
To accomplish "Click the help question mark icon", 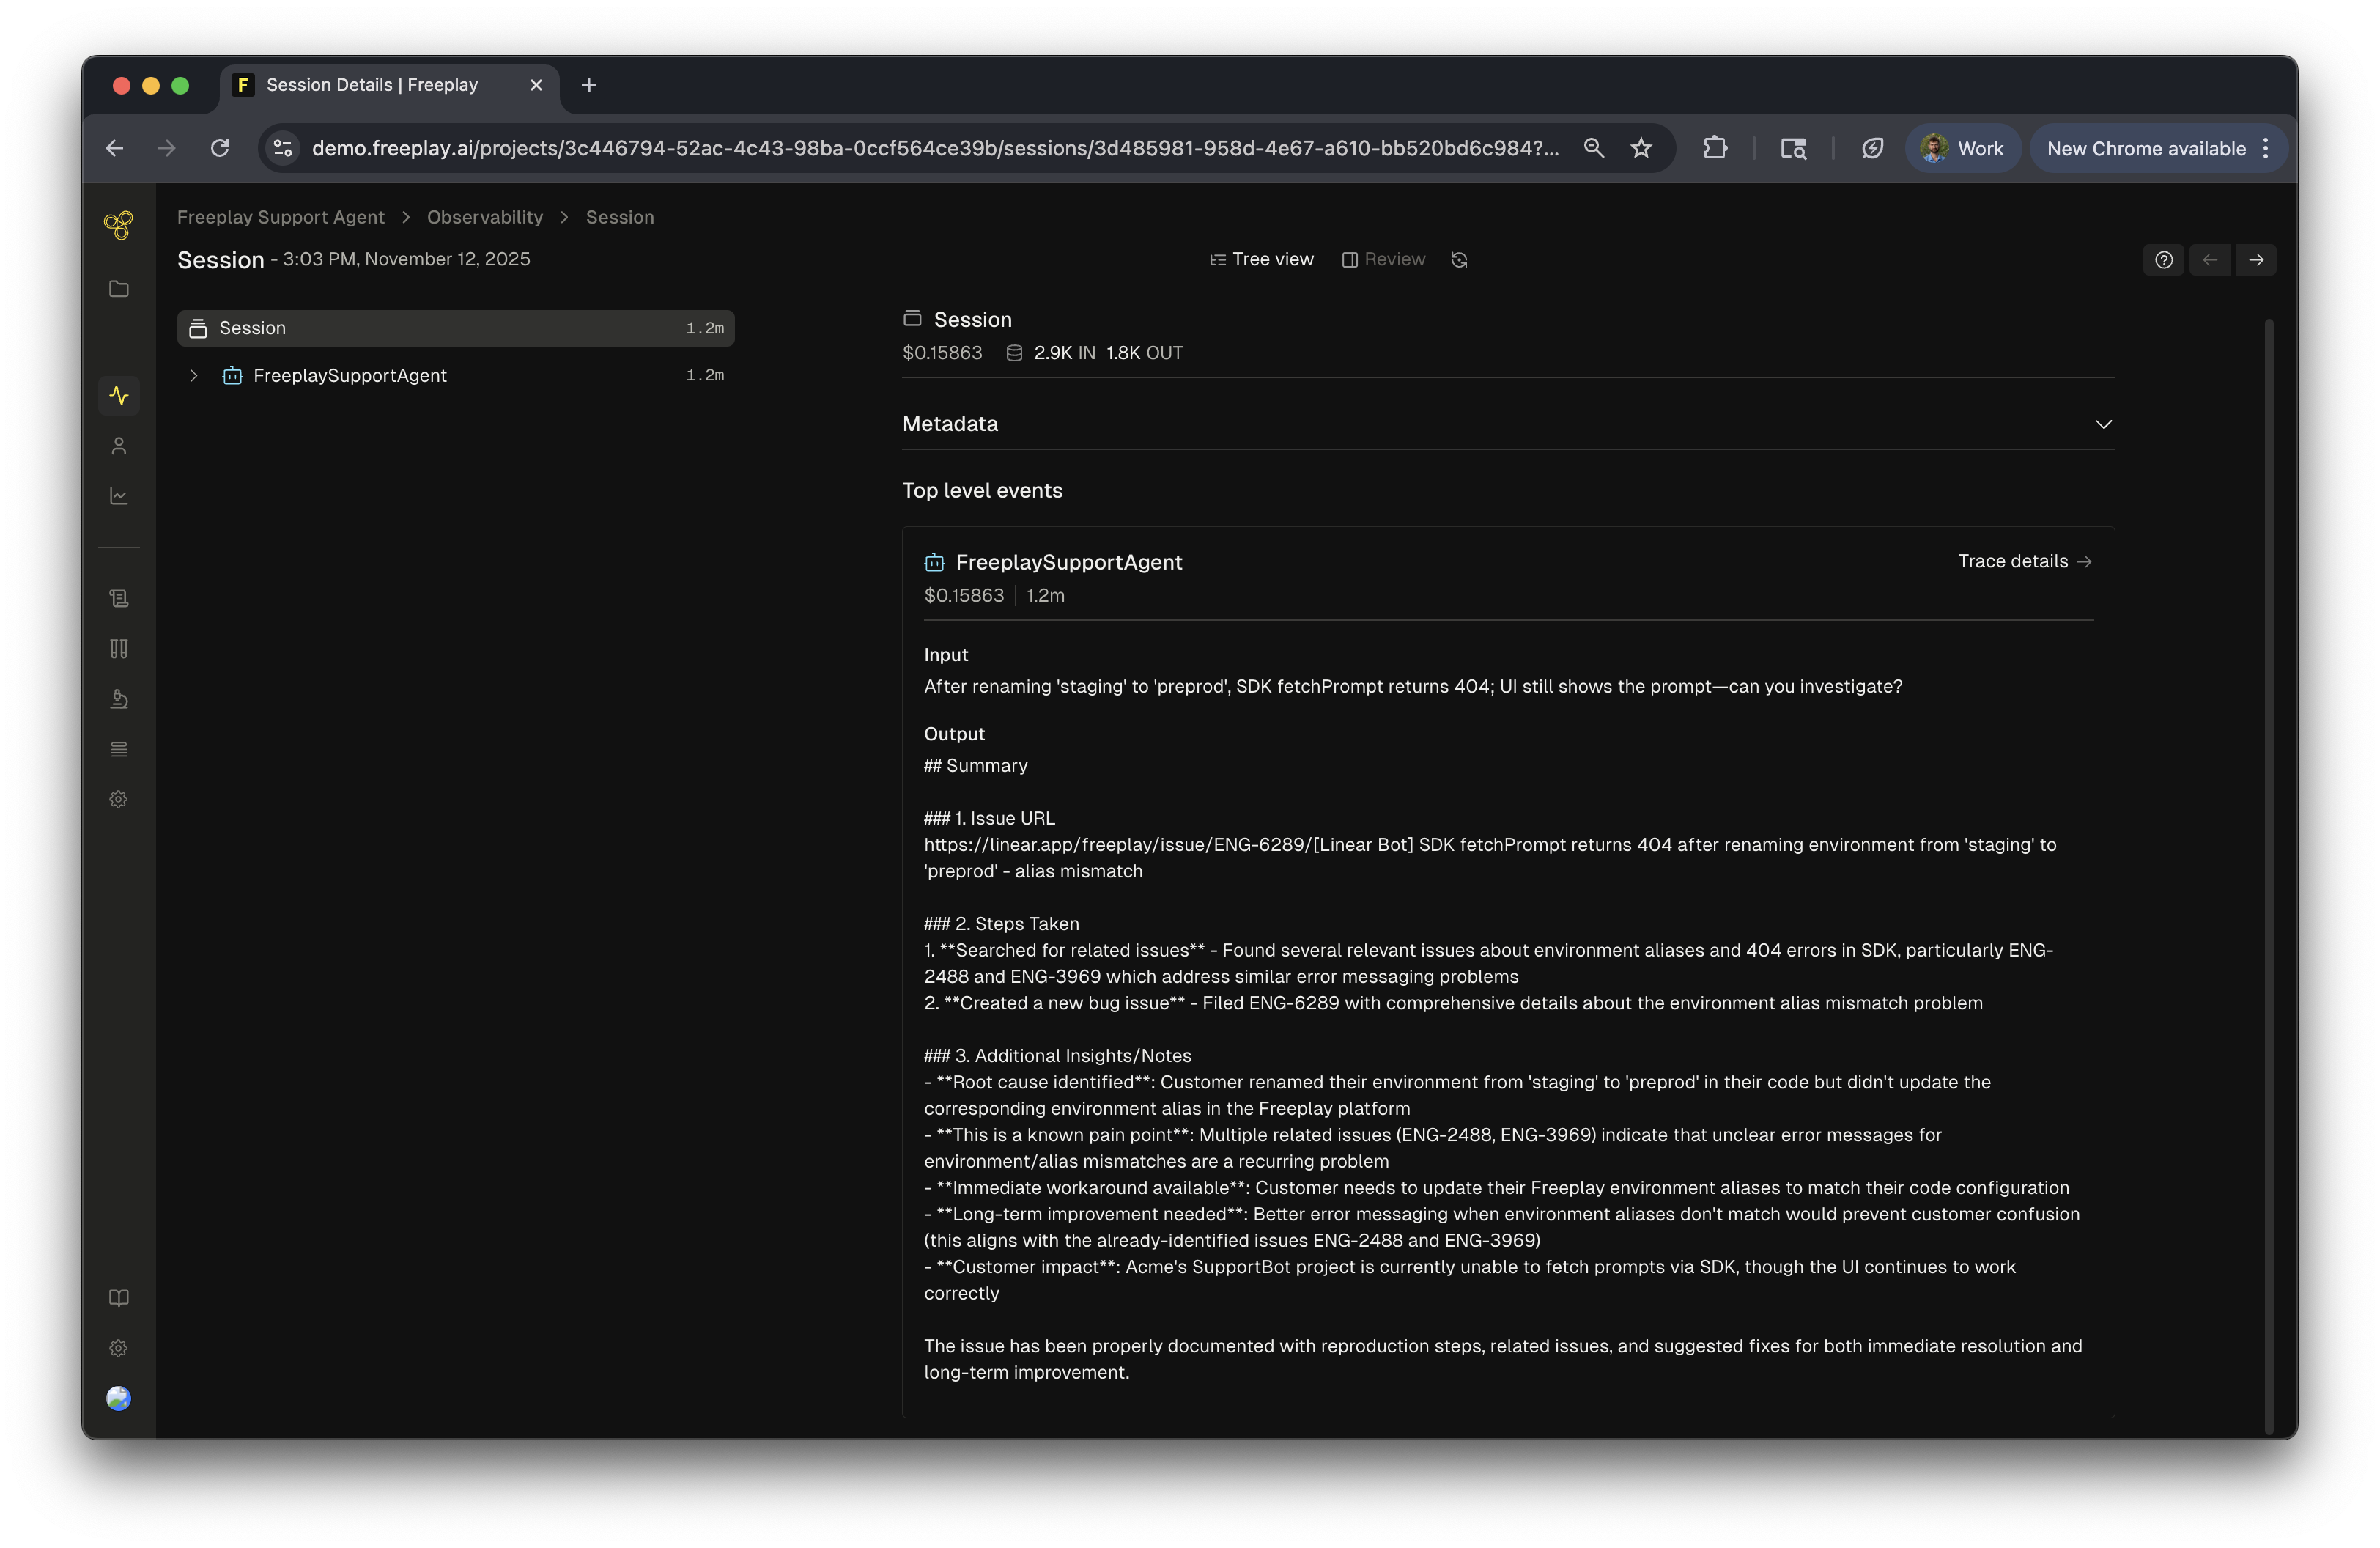I will tap(2163, 260).
